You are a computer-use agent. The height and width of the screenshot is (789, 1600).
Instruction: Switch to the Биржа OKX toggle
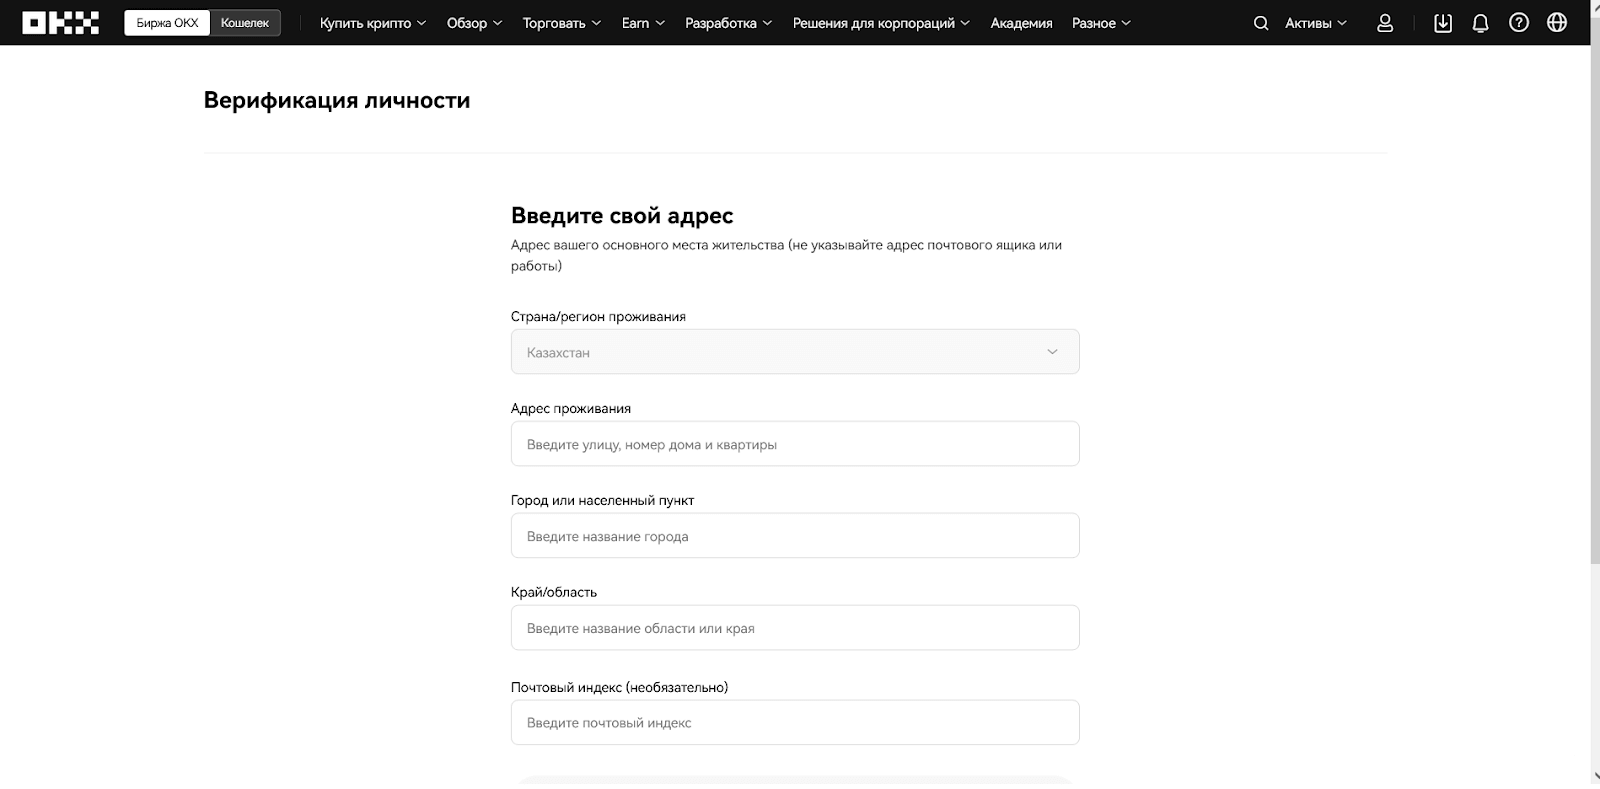click(x=167, y=23)
